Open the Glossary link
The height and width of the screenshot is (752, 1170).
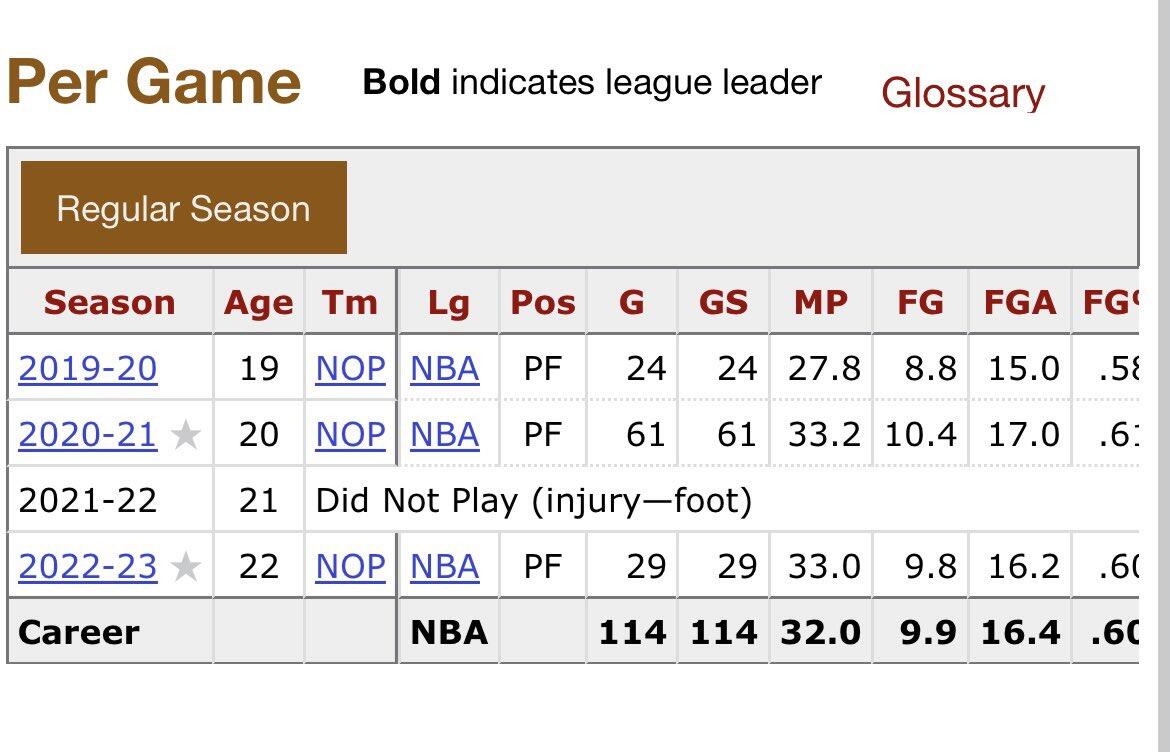[x=962, y=93]
